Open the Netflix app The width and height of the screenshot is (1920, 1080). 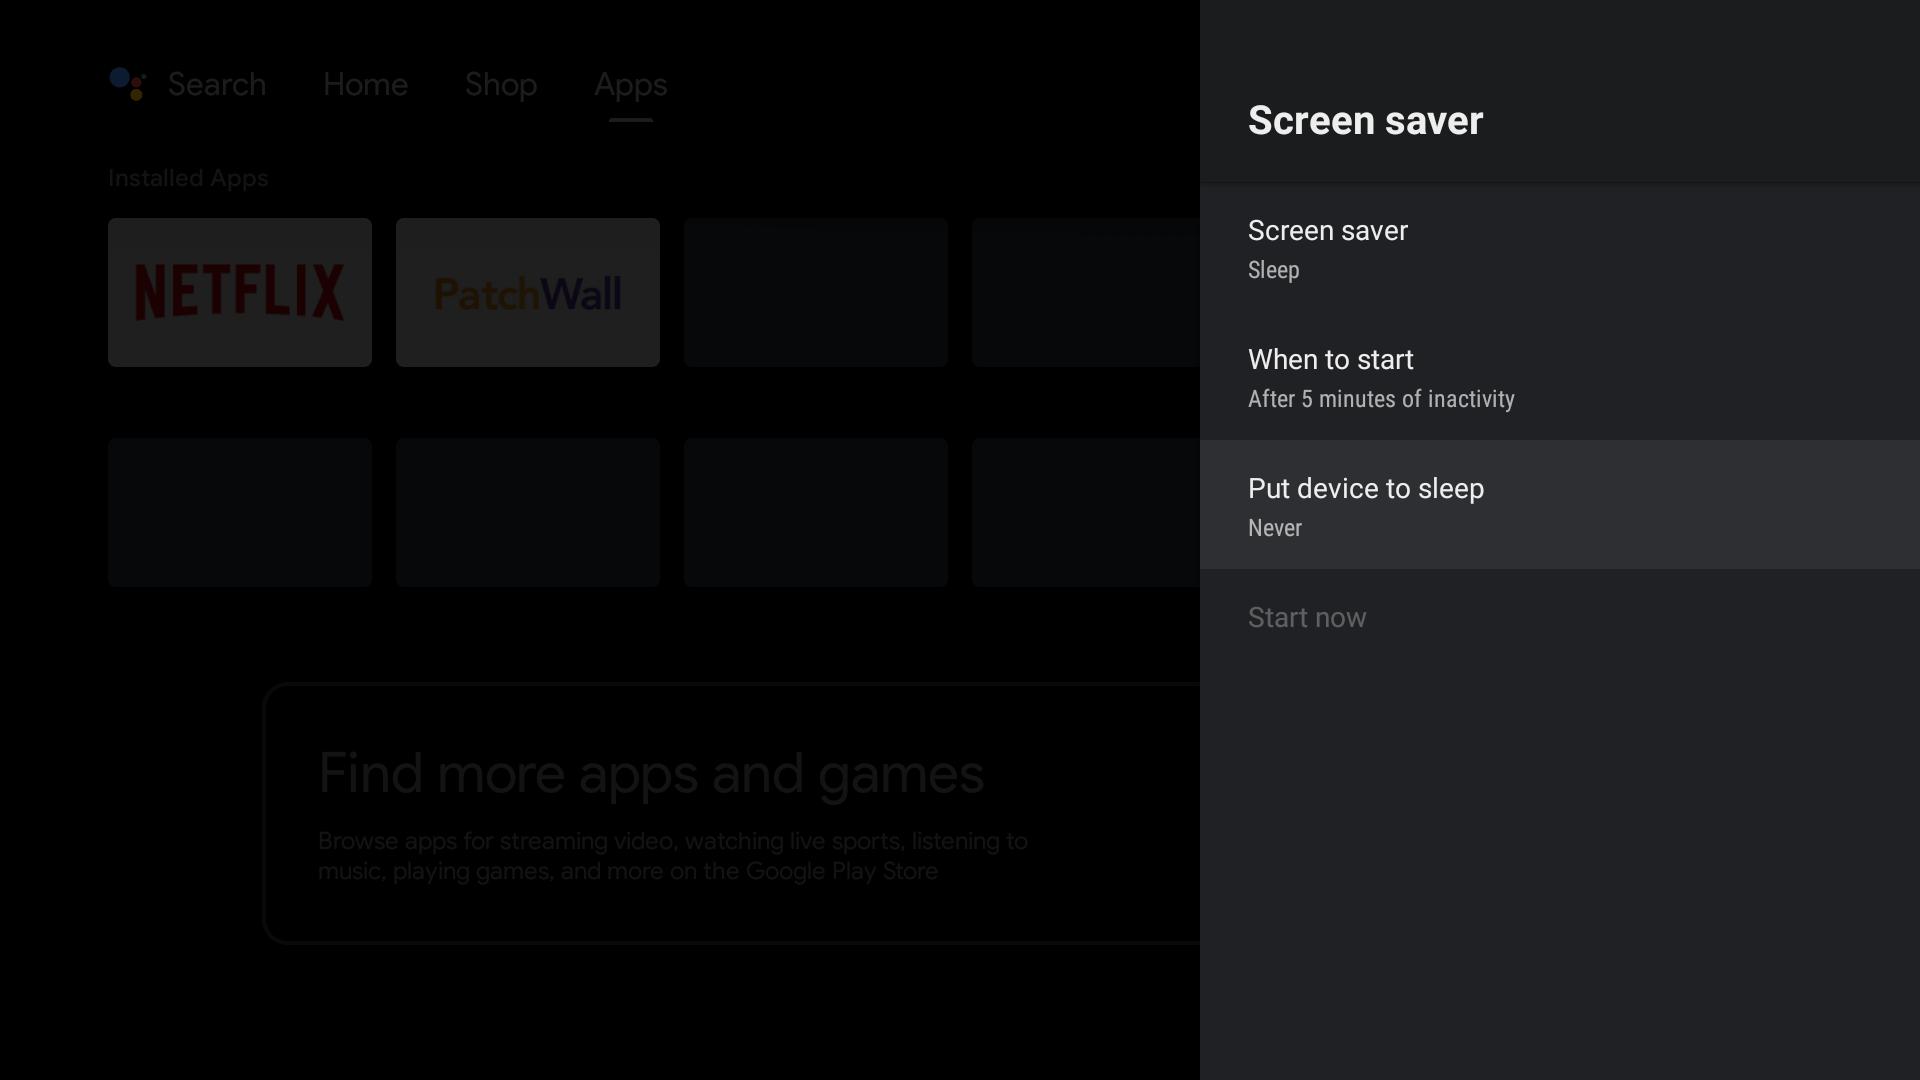tap(240, 293)
